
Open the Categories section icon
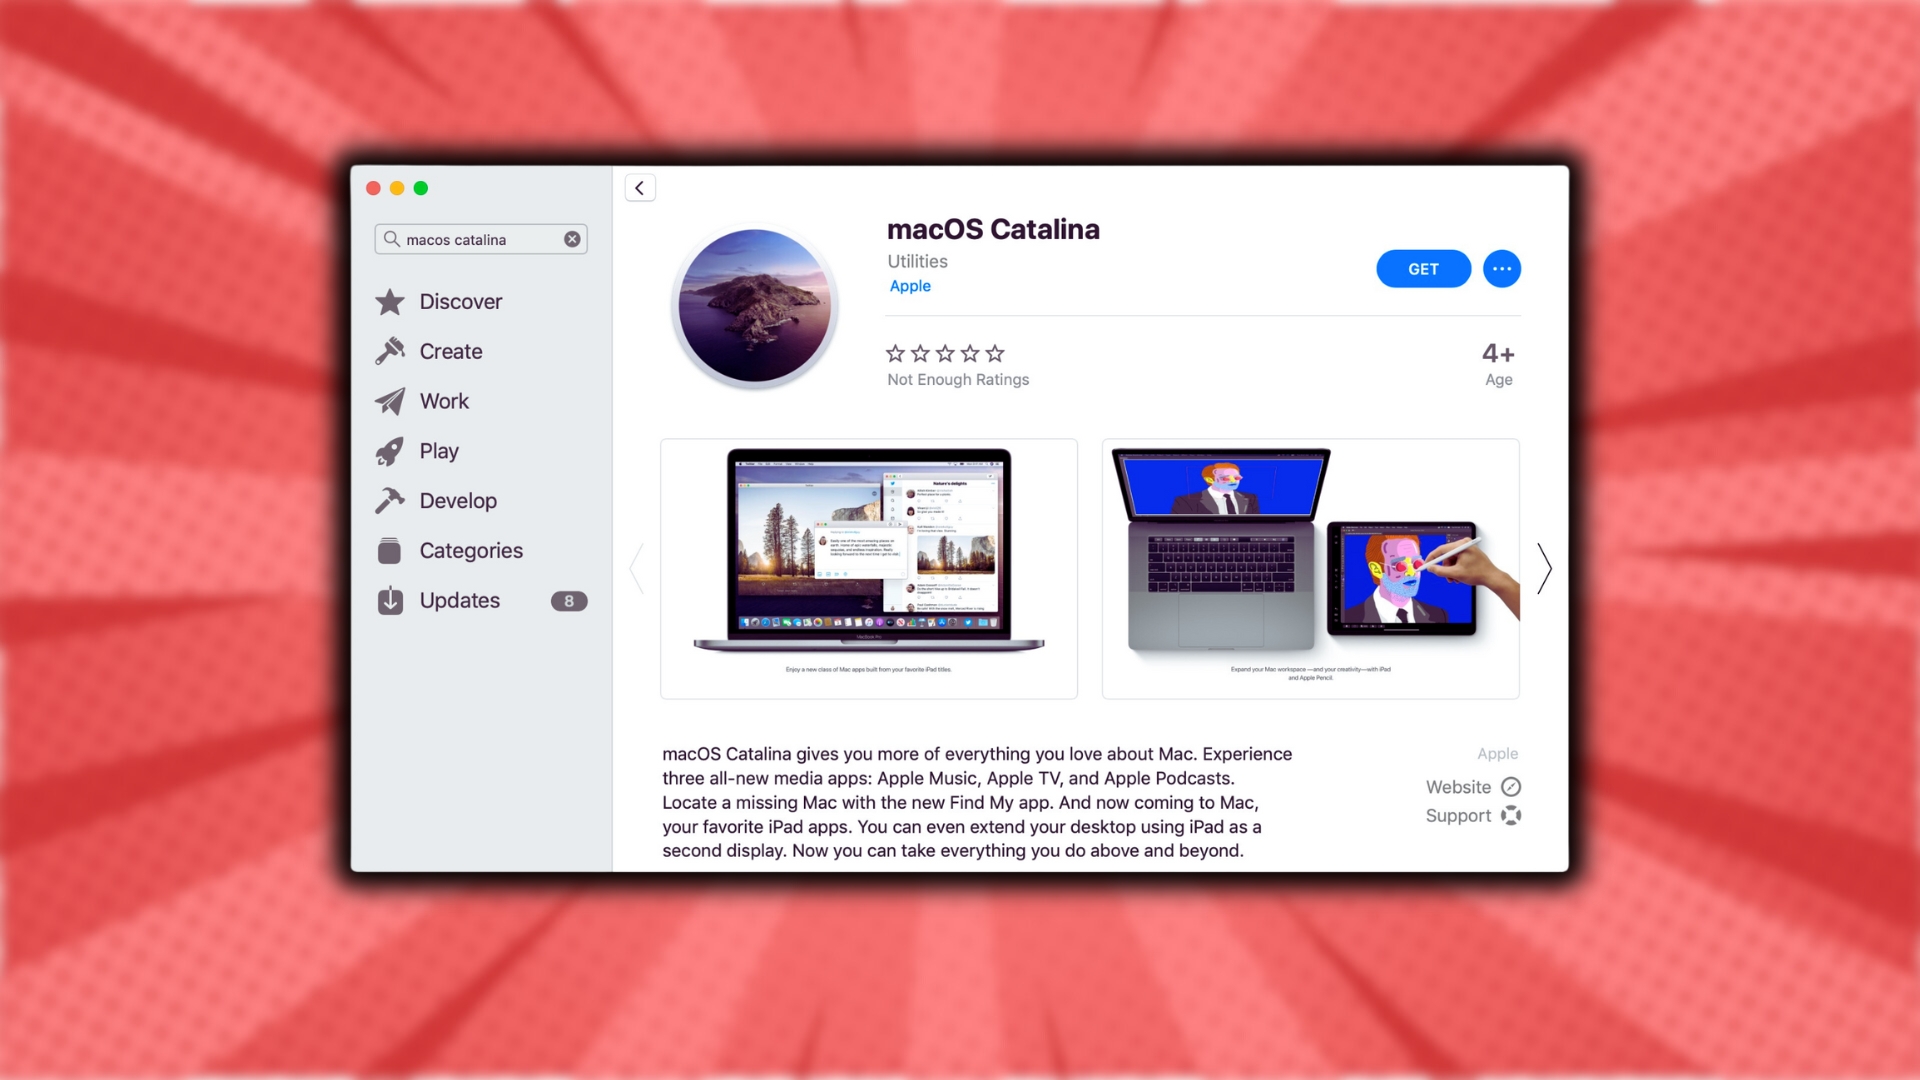pos(390,550)
